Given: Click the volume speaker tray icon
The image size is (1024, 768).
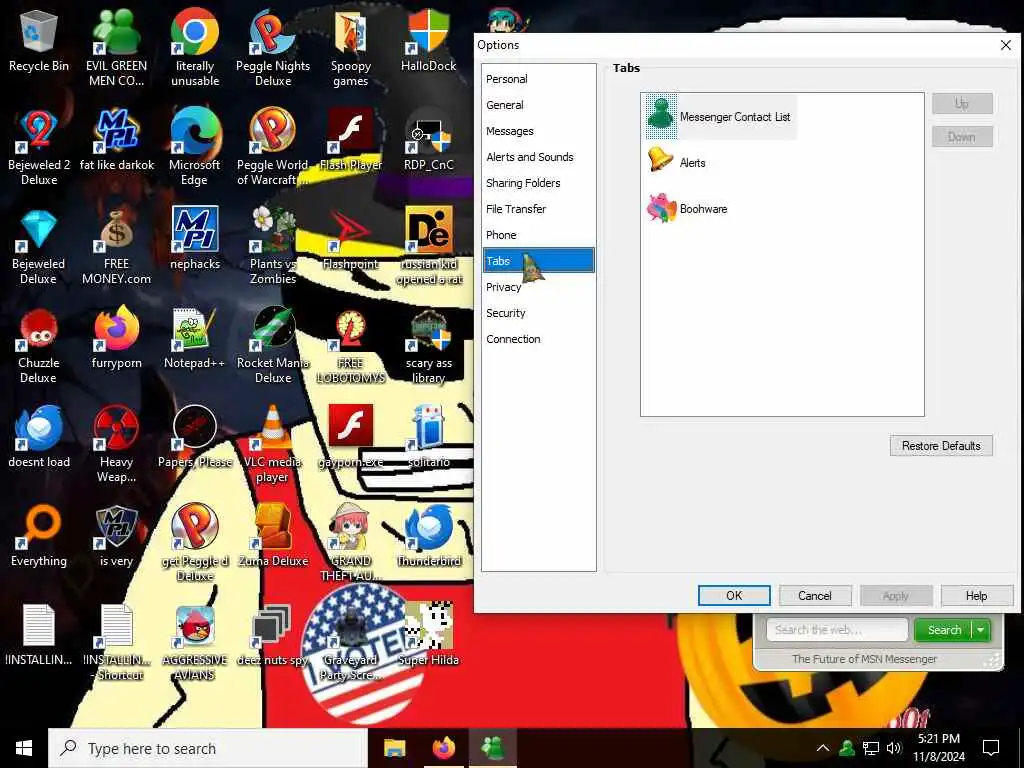Looking at the screenshot, I should click(894, 748).
